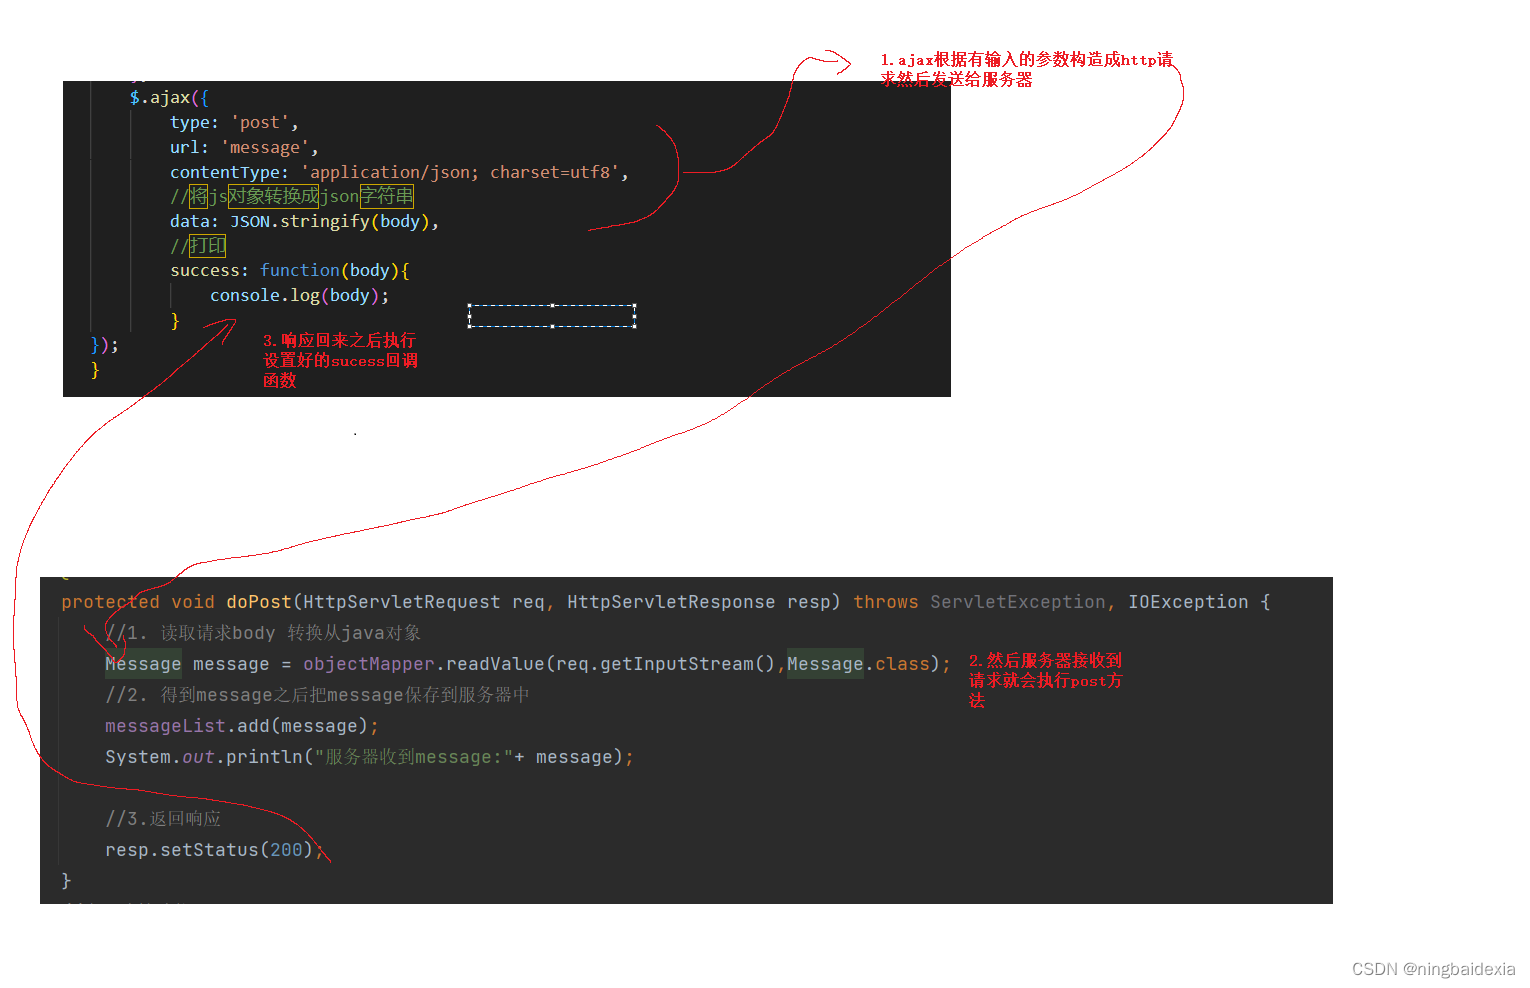Click 'req.getInputStream()' argument
The width and height of the screenshot is (1530, 988).
(x=665, y=664)
